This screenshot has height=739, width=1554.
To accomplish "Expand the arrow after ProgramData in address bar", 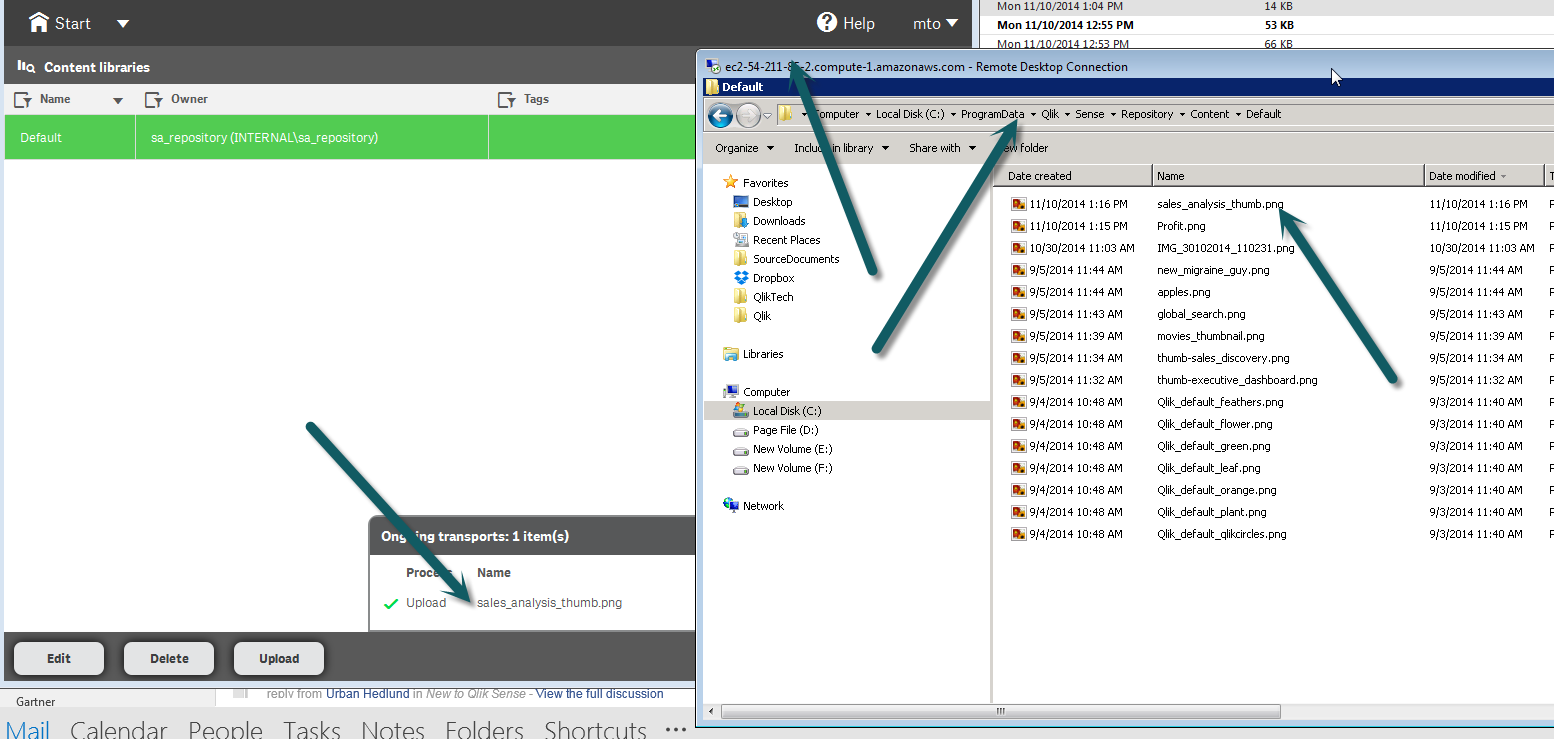I will pyautogui.click(x=1033, y=114).
